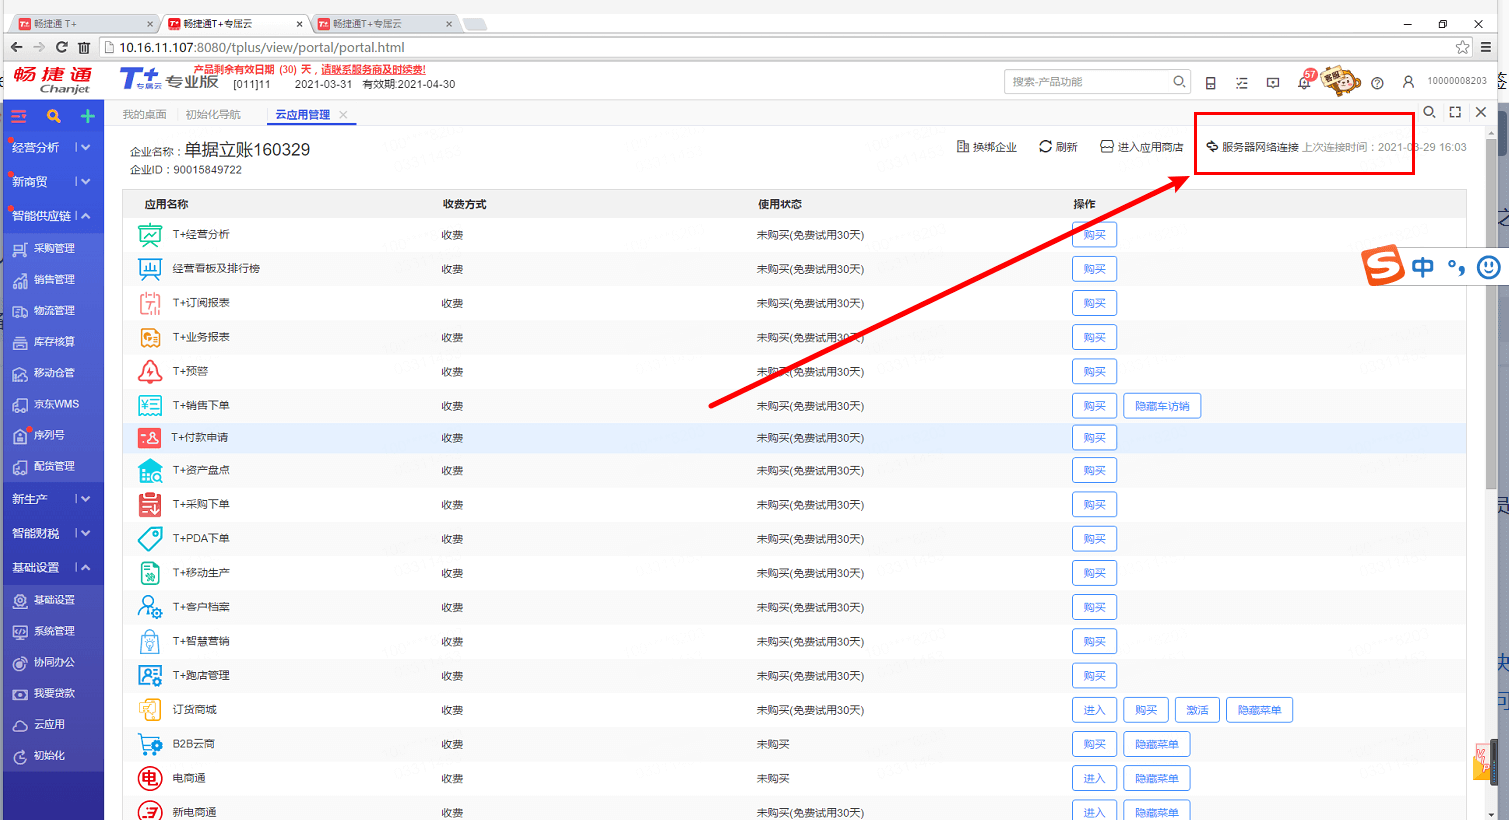Expand the 智能财税 sidebar section
This screenshot has width=1509, height=820.
point(52,533)
